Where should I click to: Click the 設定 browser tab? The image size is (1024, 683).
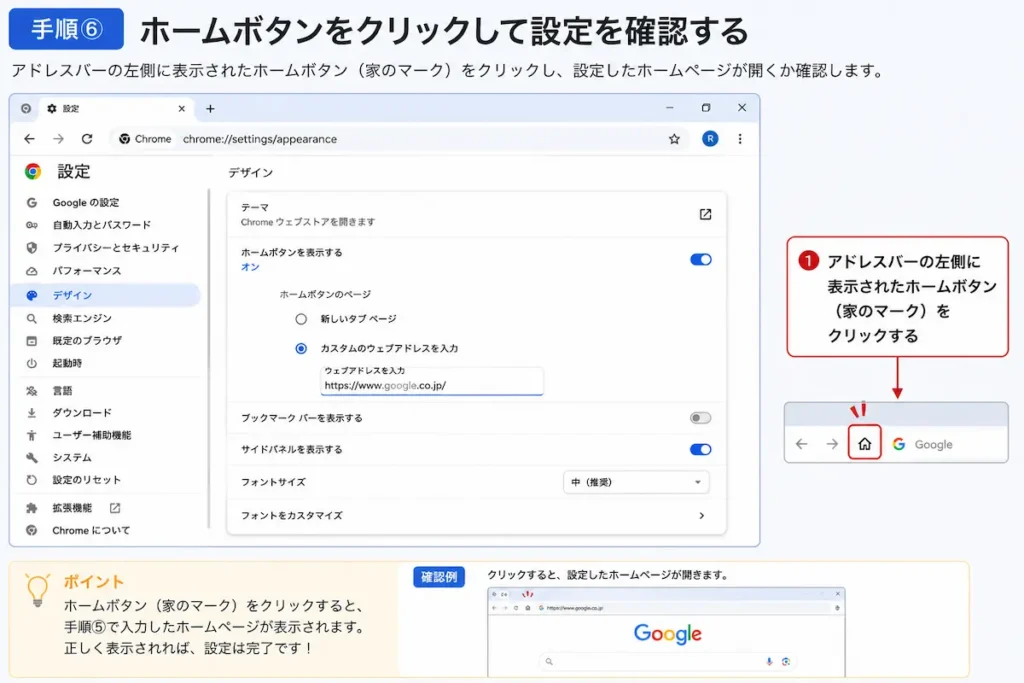click(115, 108)
